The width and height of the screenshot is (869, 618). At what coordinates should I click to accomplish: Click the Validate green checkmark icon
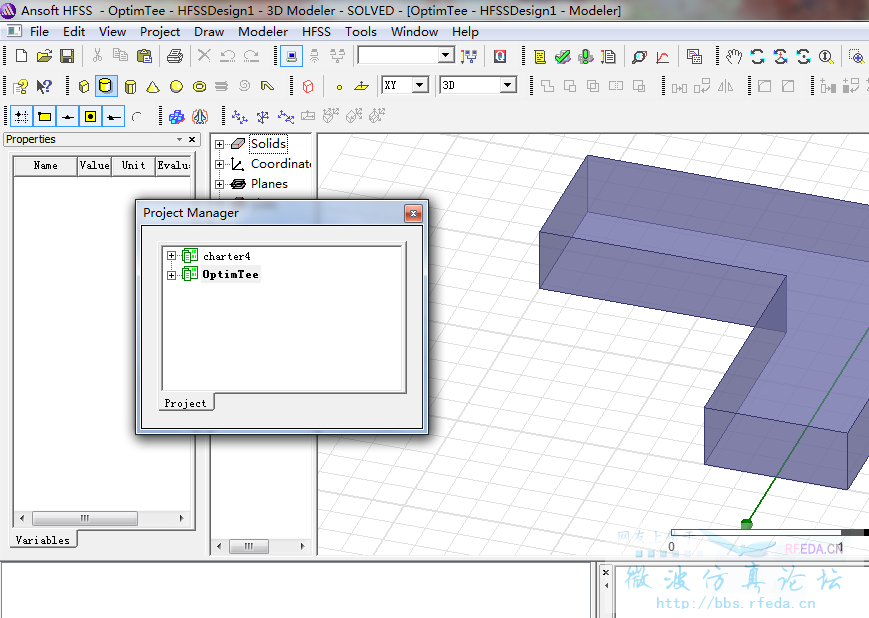(563, 56)
